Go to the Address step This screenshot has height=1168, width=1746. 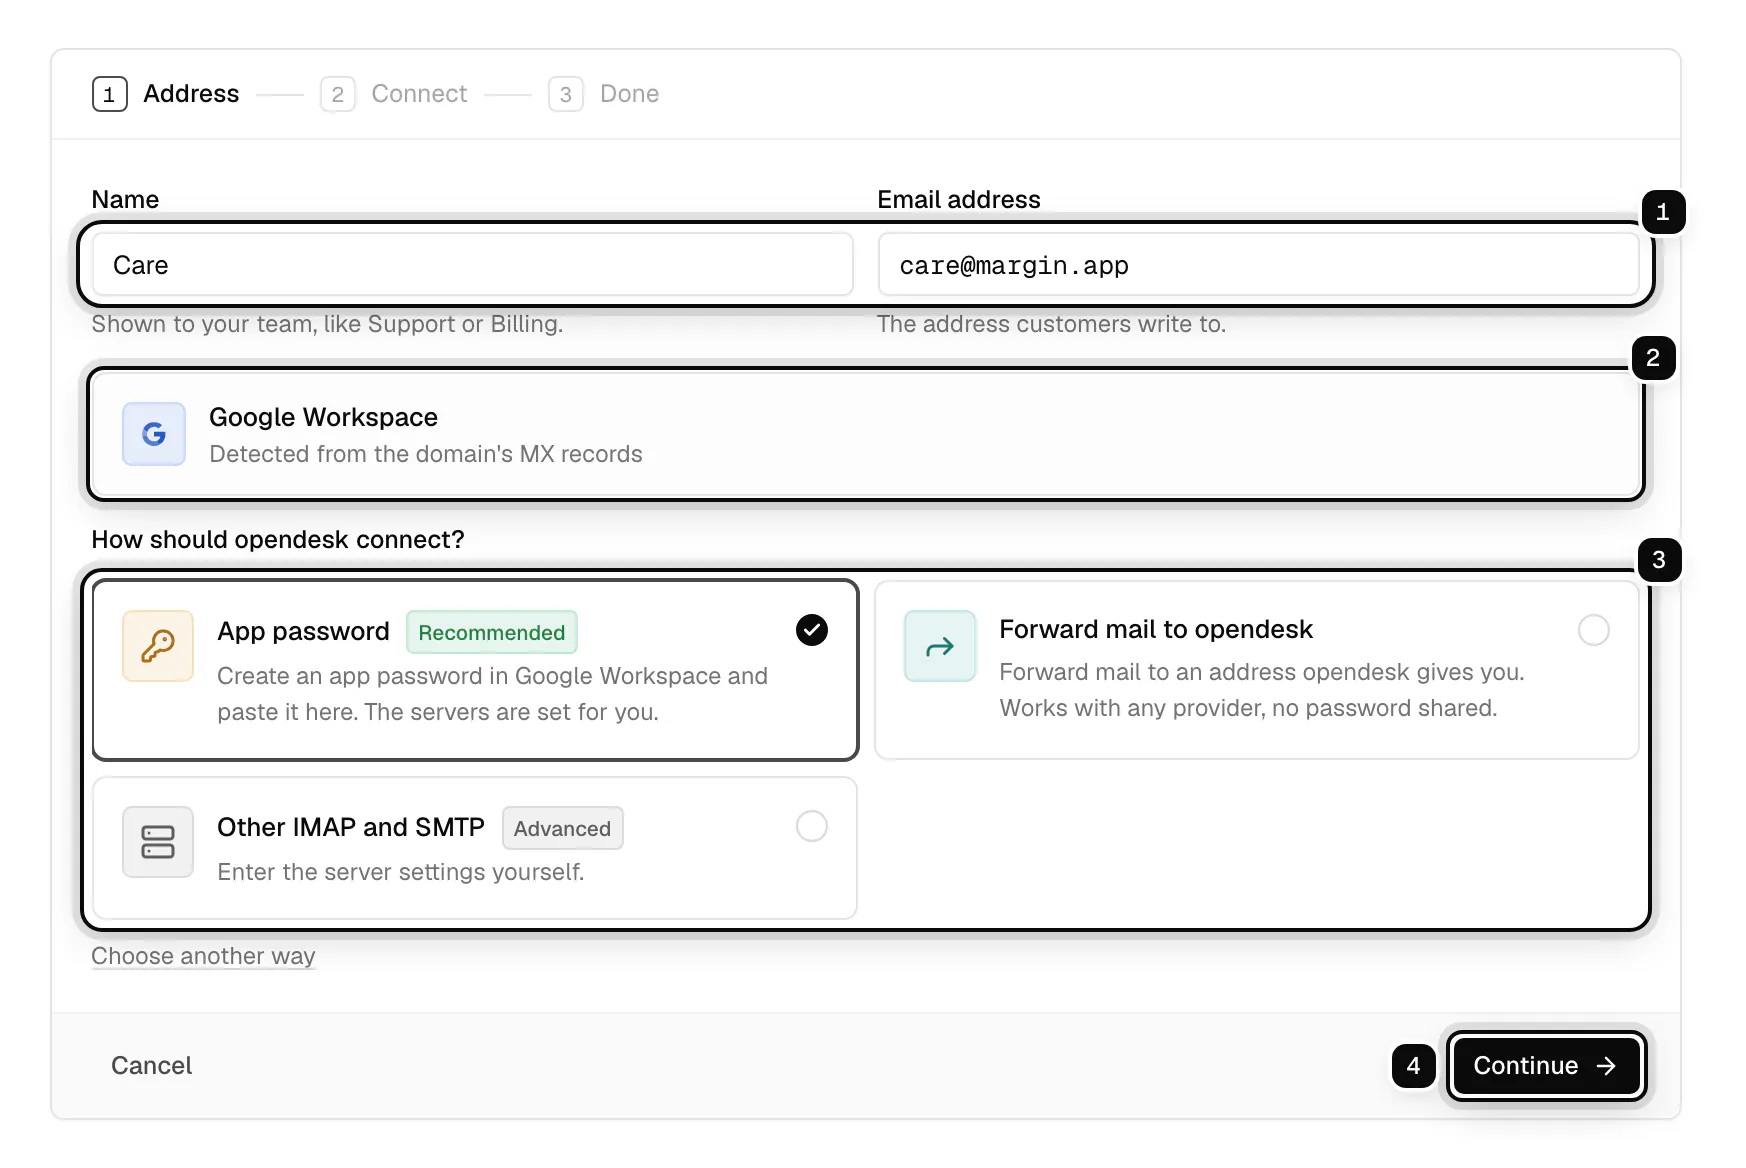tap(166, 94)
